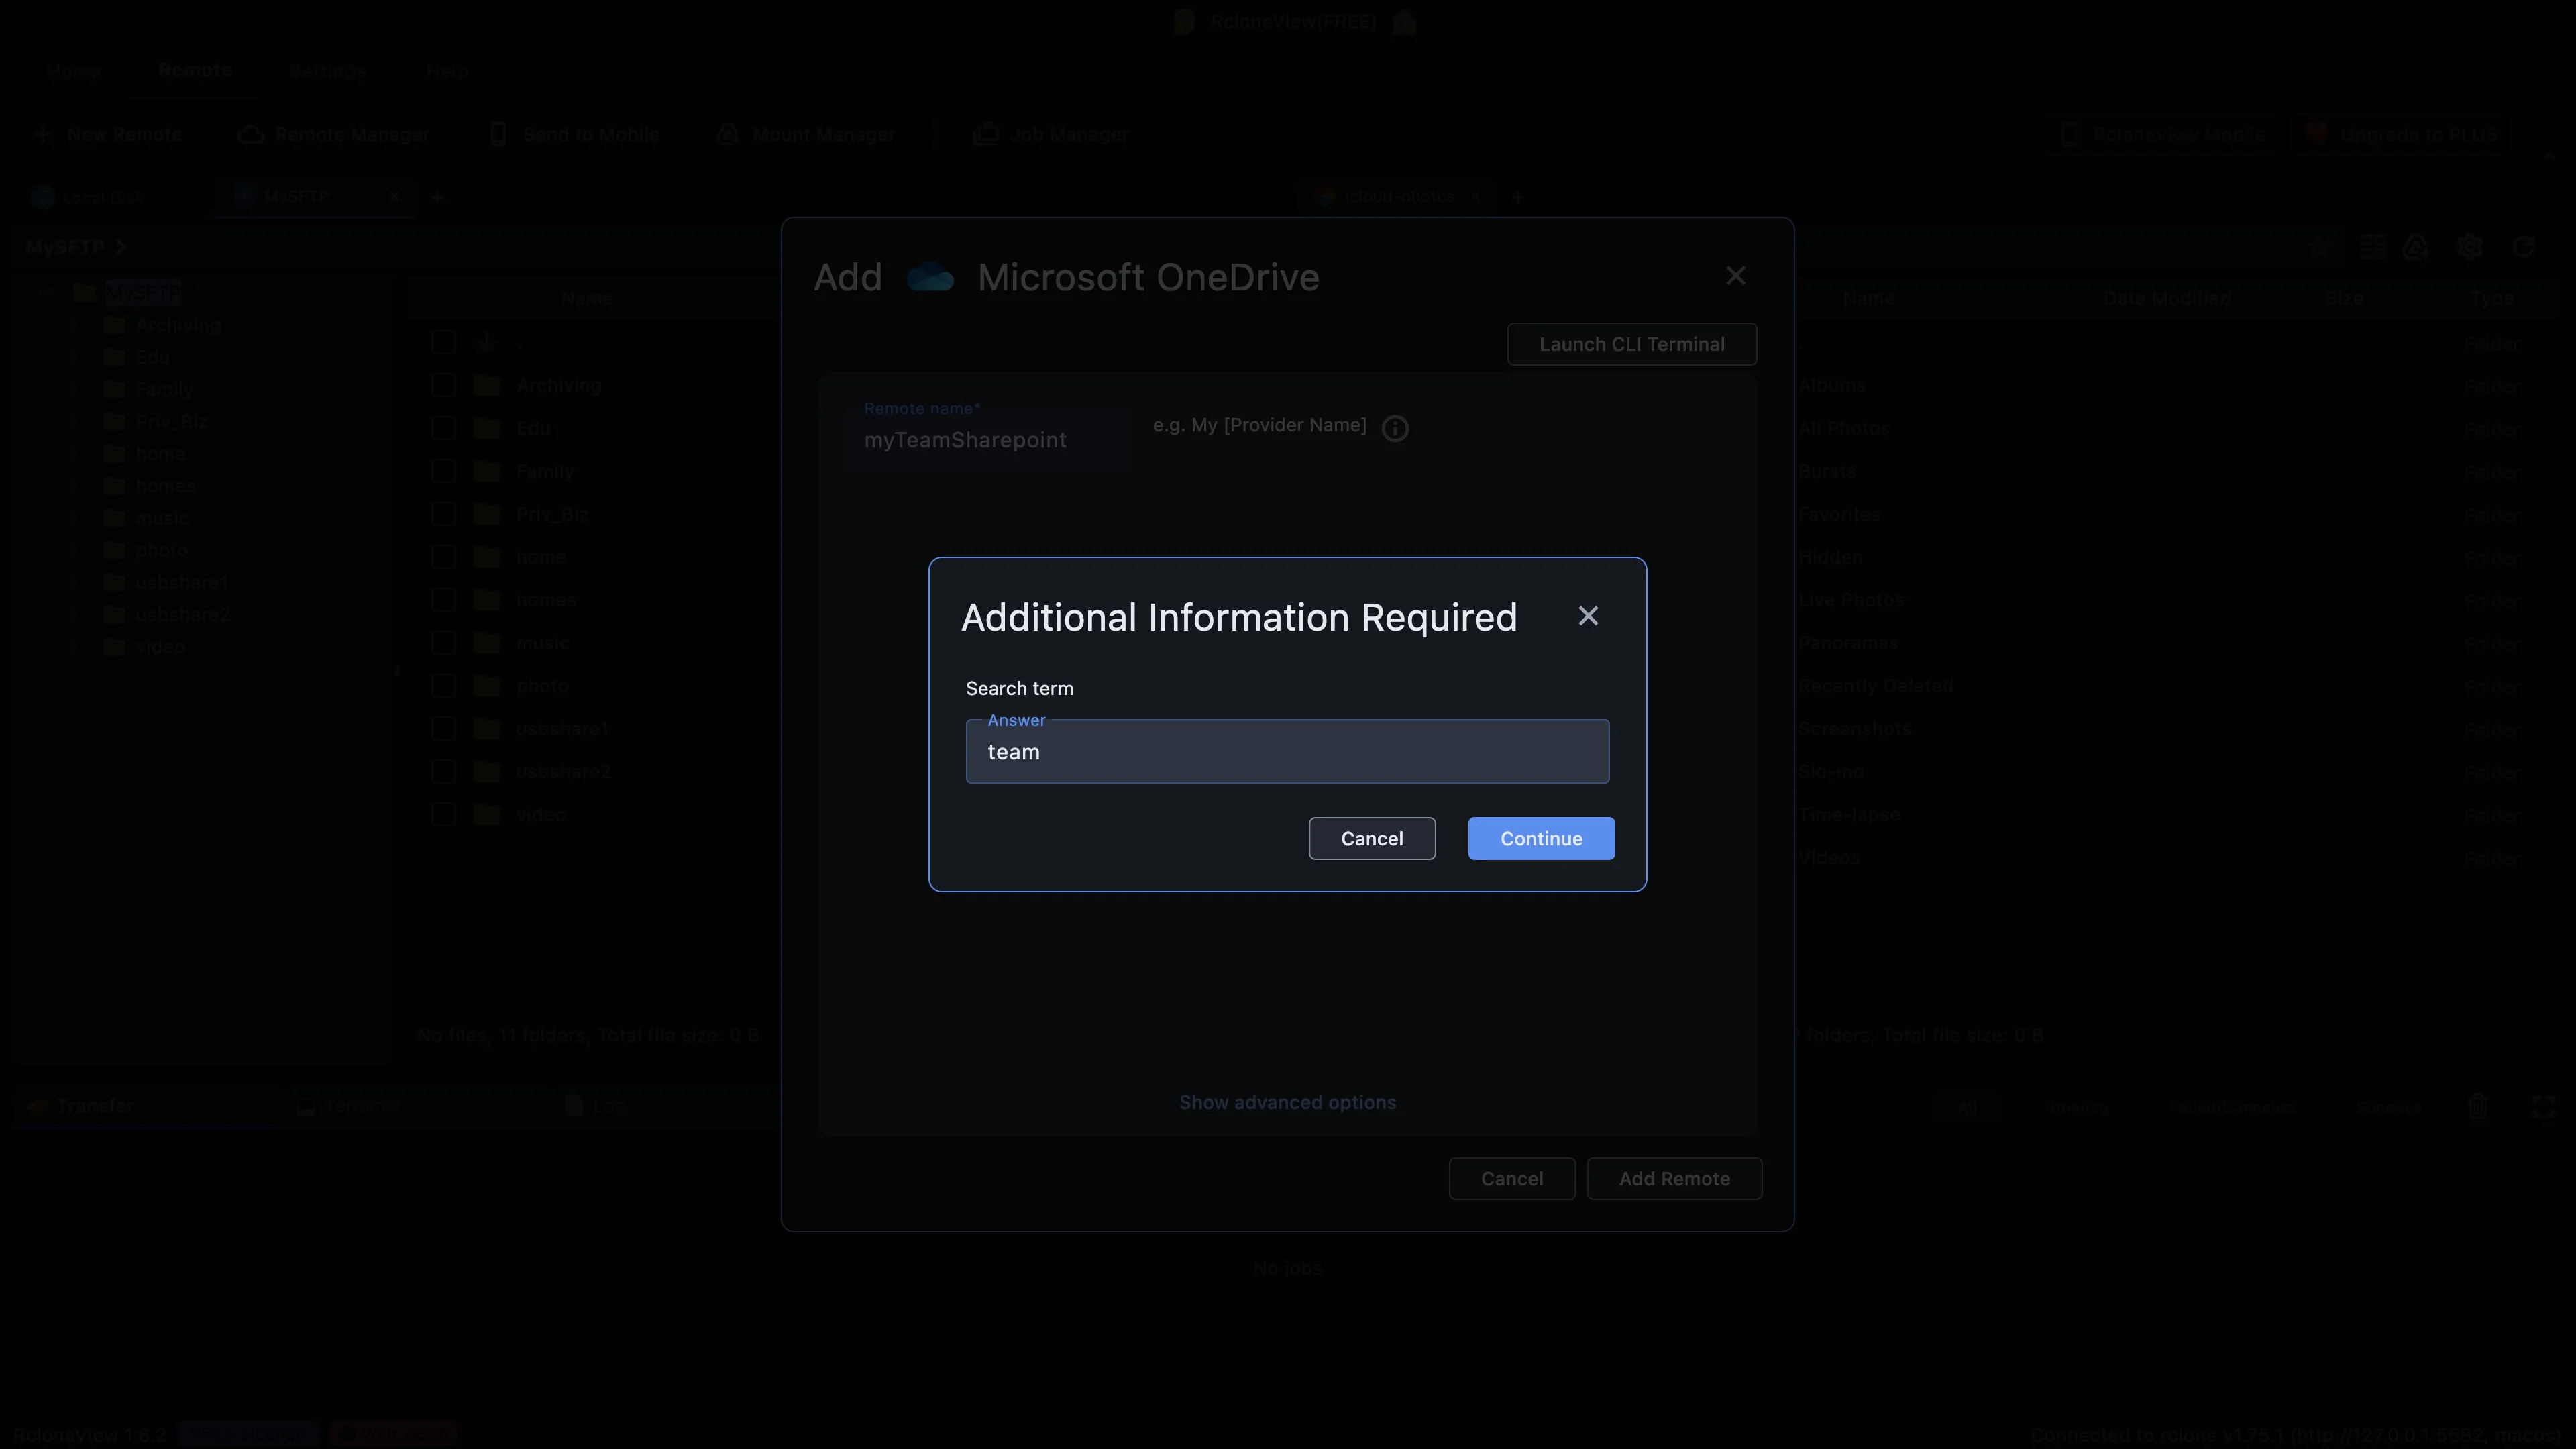The height and width of the screenshot is (1449, 2576).
Task: Click Show advanced options link
Action: tap(1287, 1102)
